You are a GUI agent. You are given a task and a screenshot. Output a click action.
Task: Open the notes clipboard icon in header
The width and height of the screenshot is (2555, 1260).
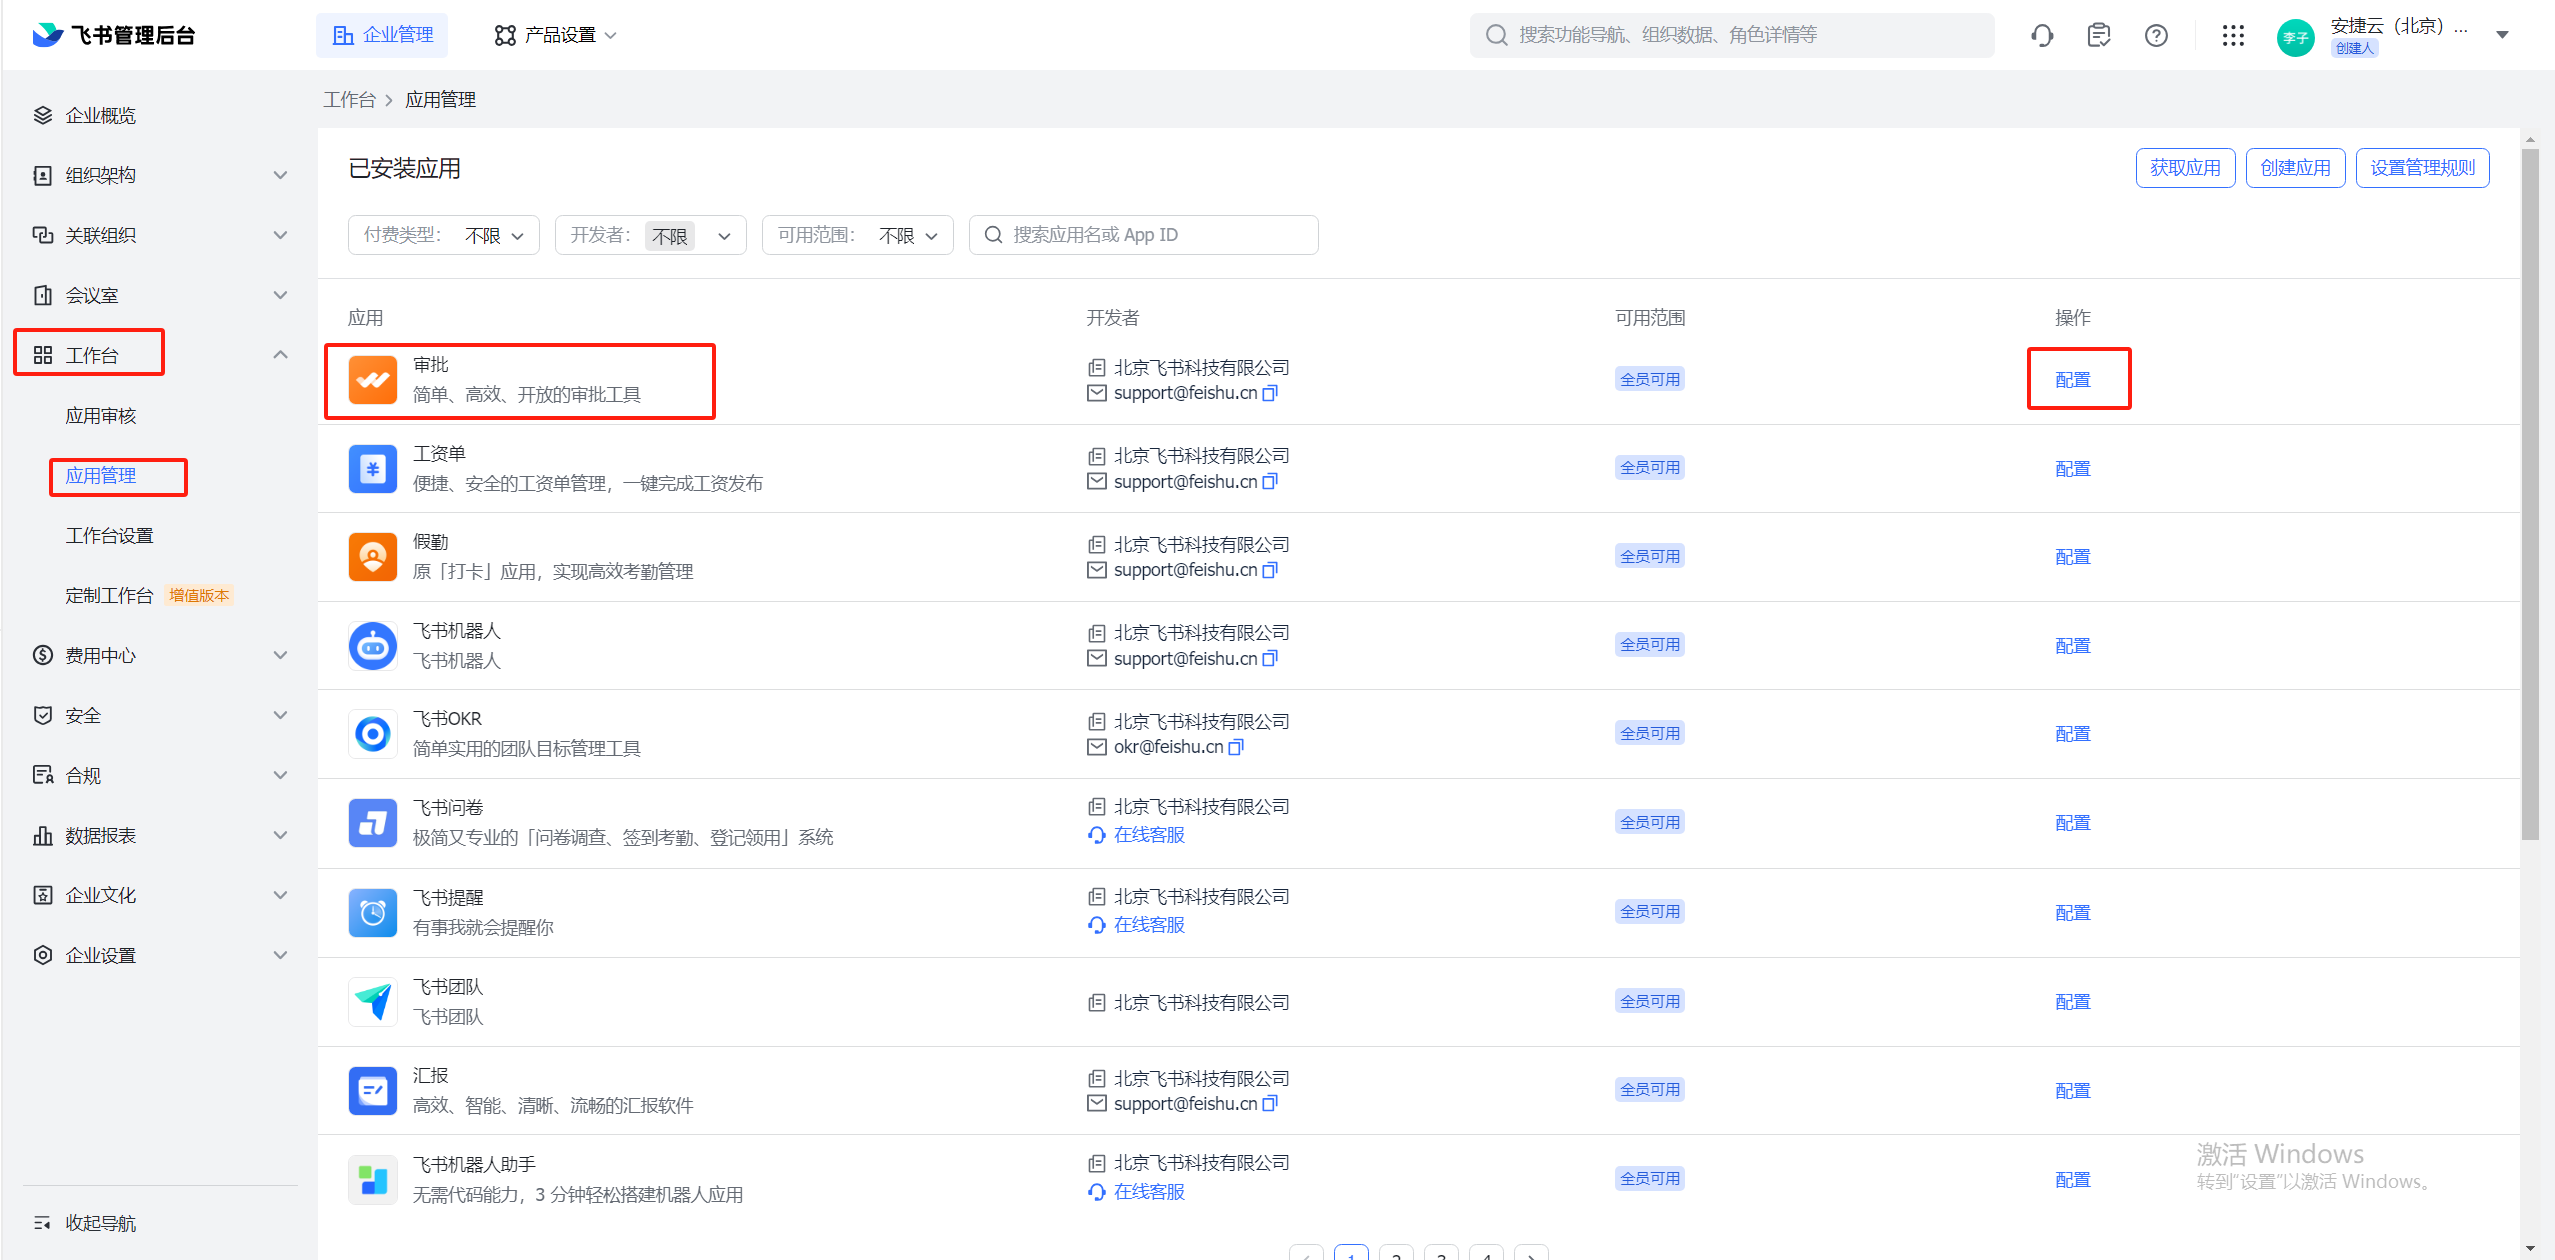2099,36
